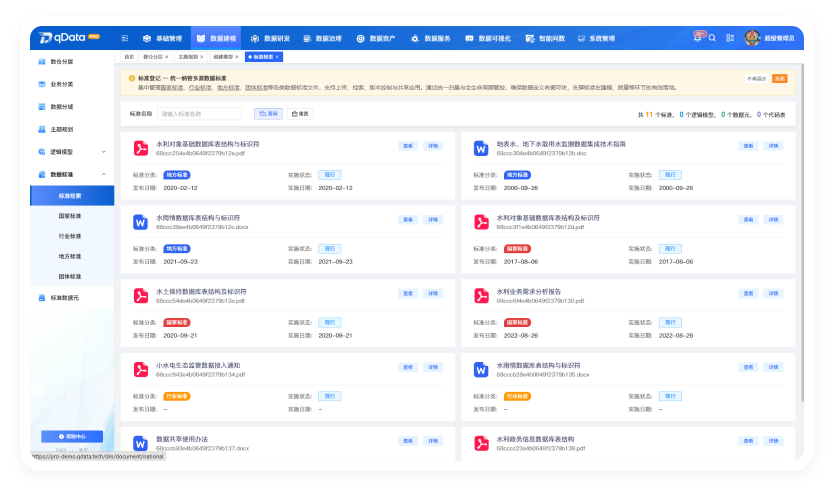Open 行业标准 in the sidebar
Viewport: 834px width, 495px height.
point(70,236)
